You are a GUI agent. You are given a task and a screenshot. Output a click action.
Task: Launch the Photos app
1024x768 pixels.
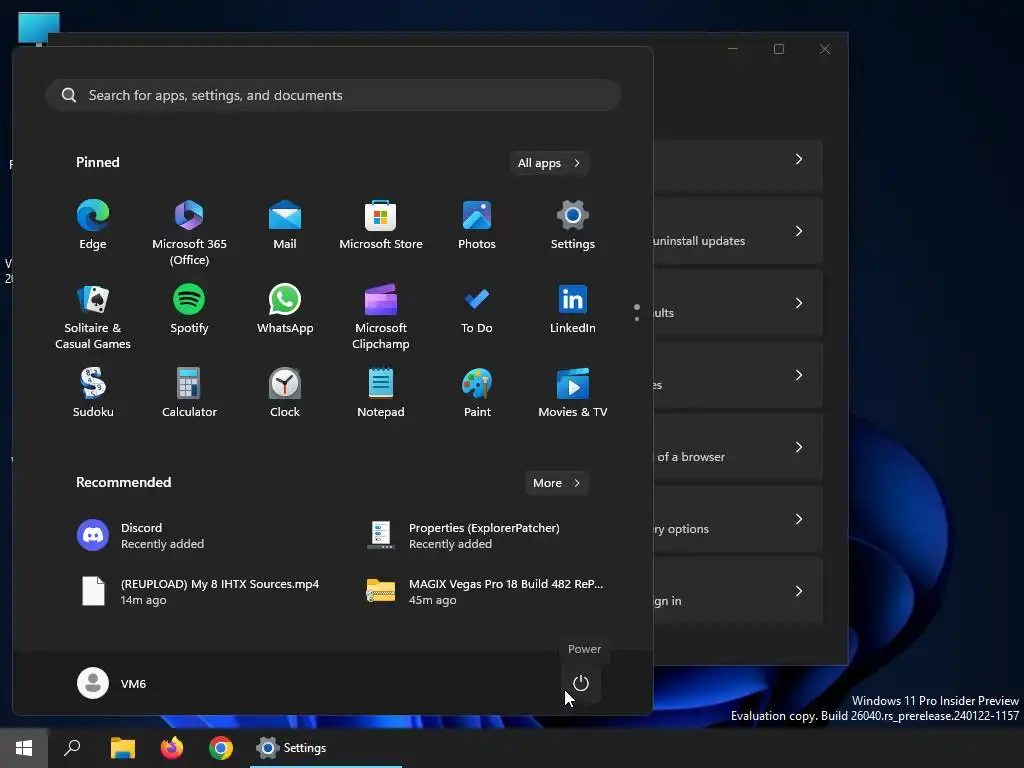[477, 225]
